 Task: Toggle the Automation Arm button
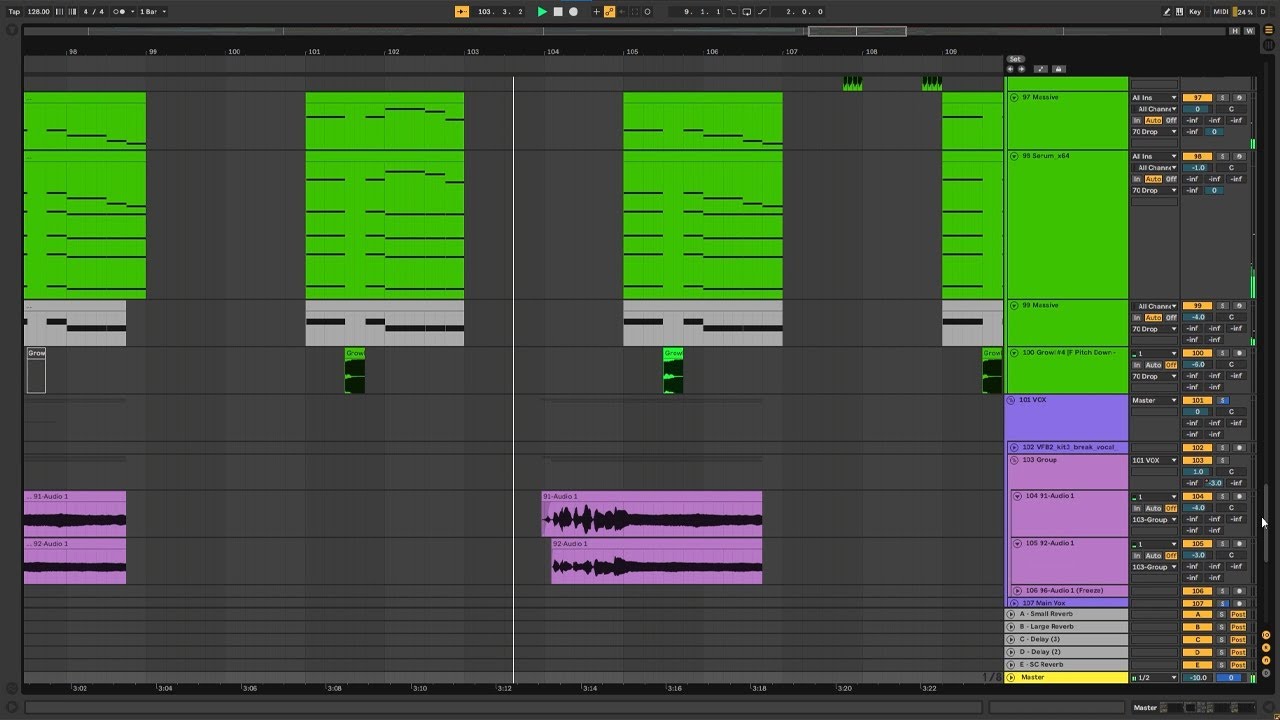609,11
